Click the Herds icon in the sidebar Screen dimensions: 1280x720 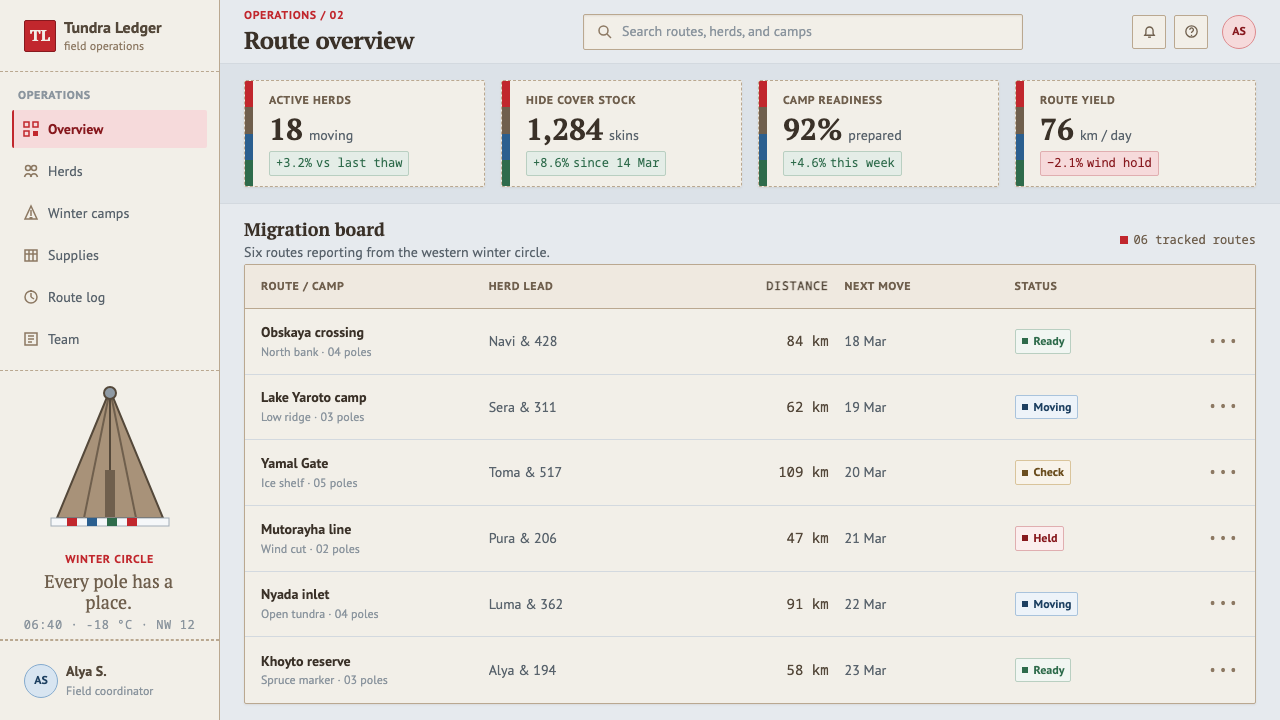(x=31, y=171)
